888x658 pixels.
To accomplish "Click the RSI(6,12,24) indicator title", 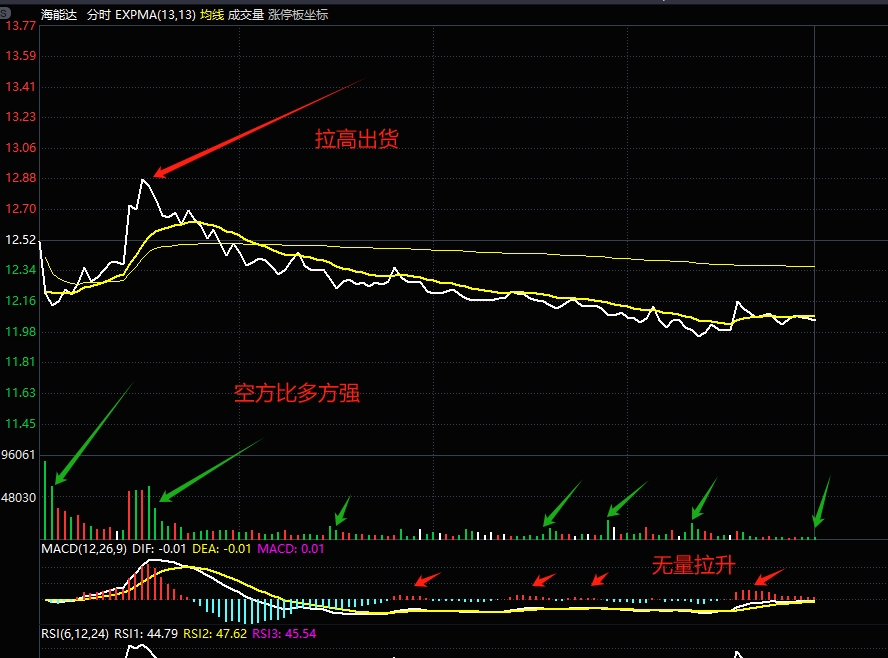I will click(x=75, y=634).
